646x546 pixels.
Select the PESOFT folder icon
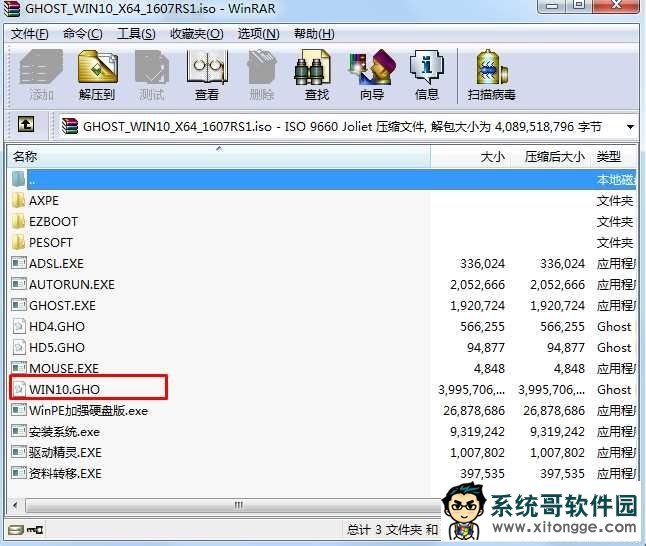coord(19,243)
